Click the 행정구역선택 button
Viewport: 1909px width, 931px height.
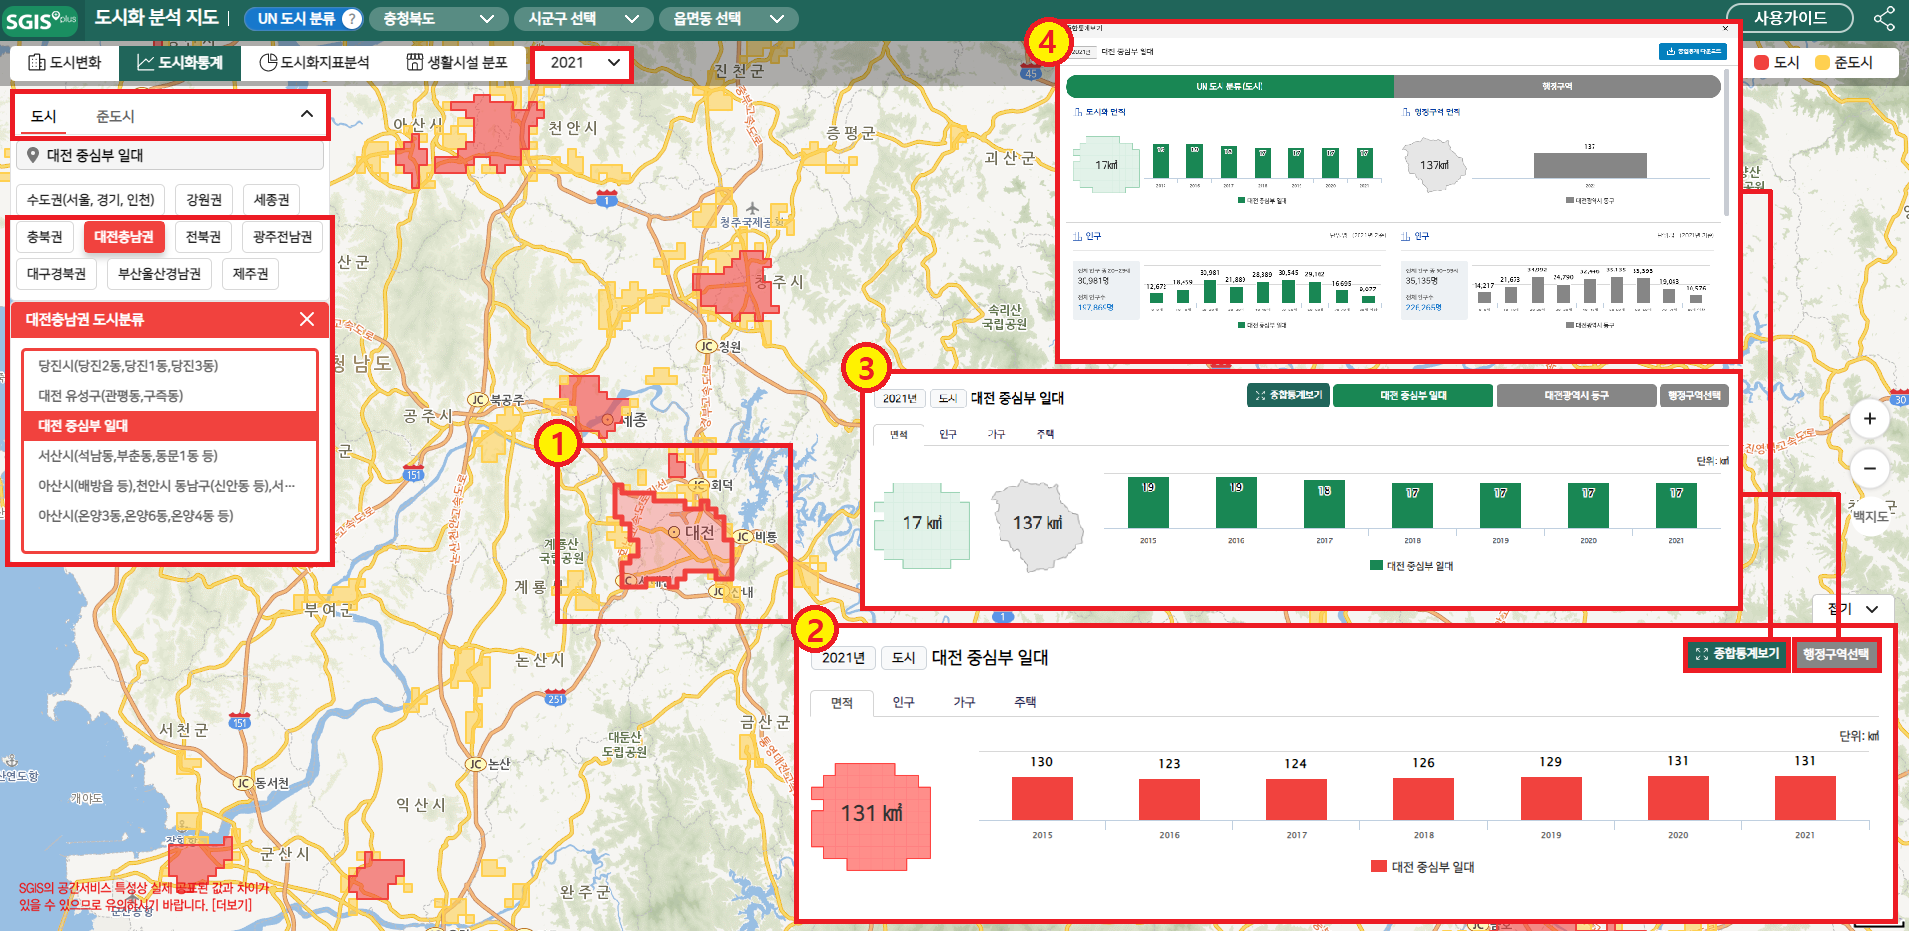1835,654
